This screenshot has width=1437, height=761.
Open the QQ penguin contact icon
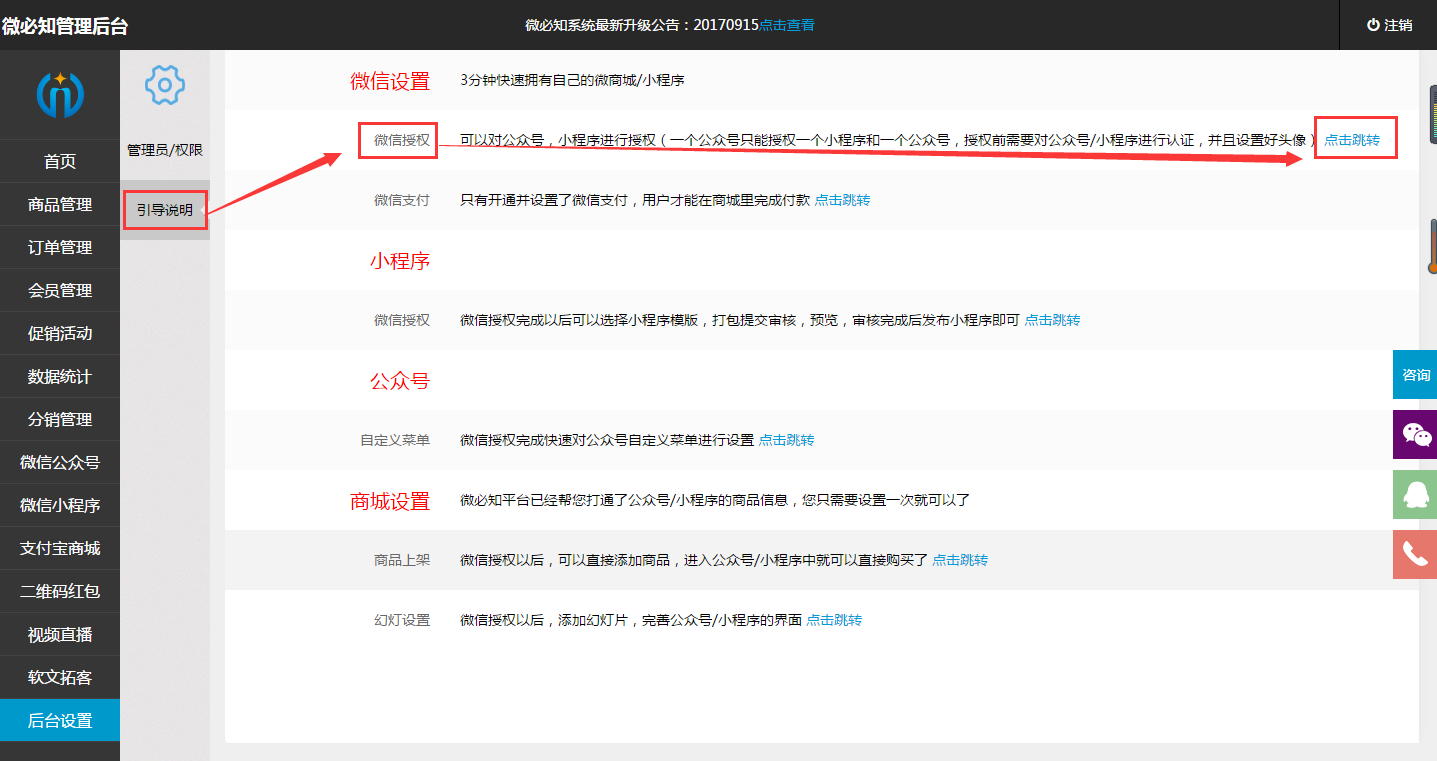1415,494
